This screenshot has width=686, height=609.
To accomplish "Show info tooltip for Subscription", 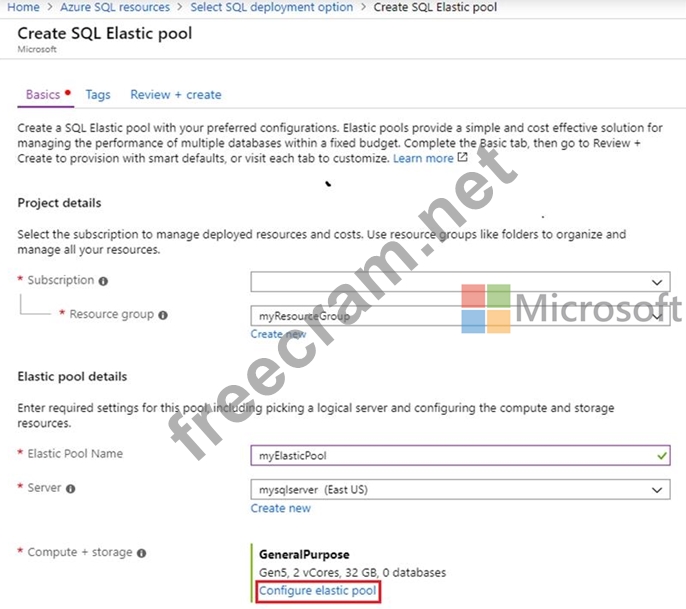I will (x=103, y=281).
